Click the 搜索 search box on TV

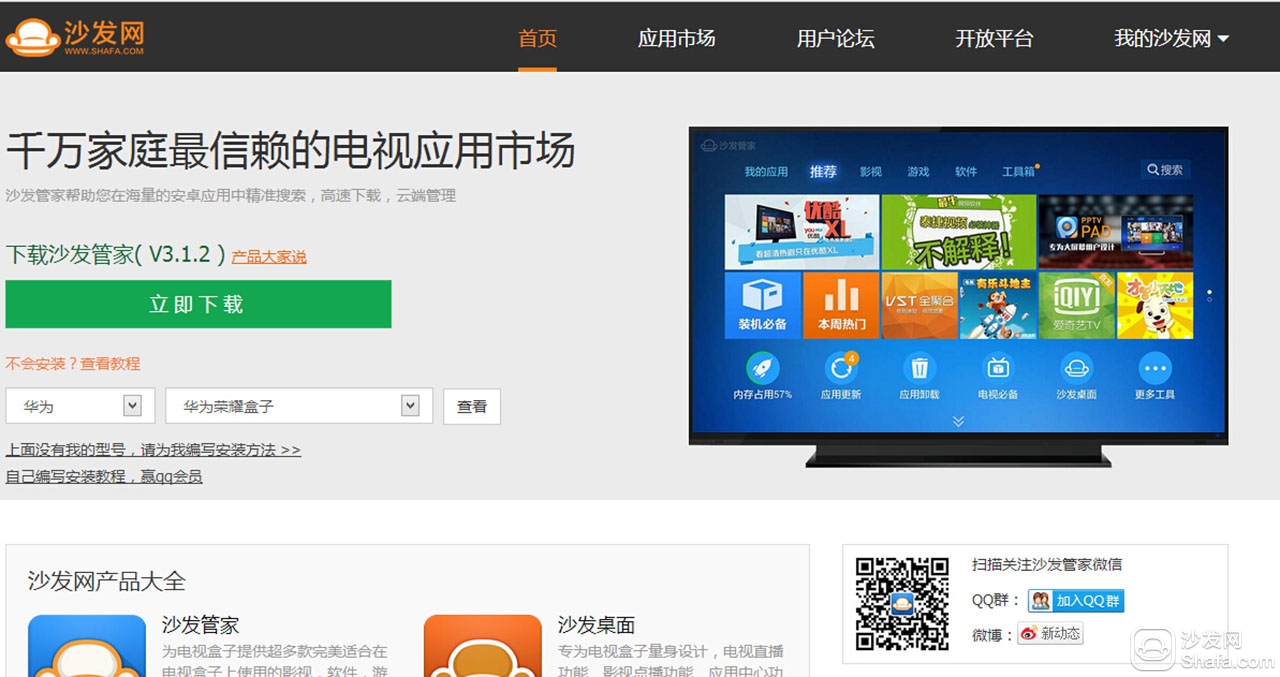1166,170
